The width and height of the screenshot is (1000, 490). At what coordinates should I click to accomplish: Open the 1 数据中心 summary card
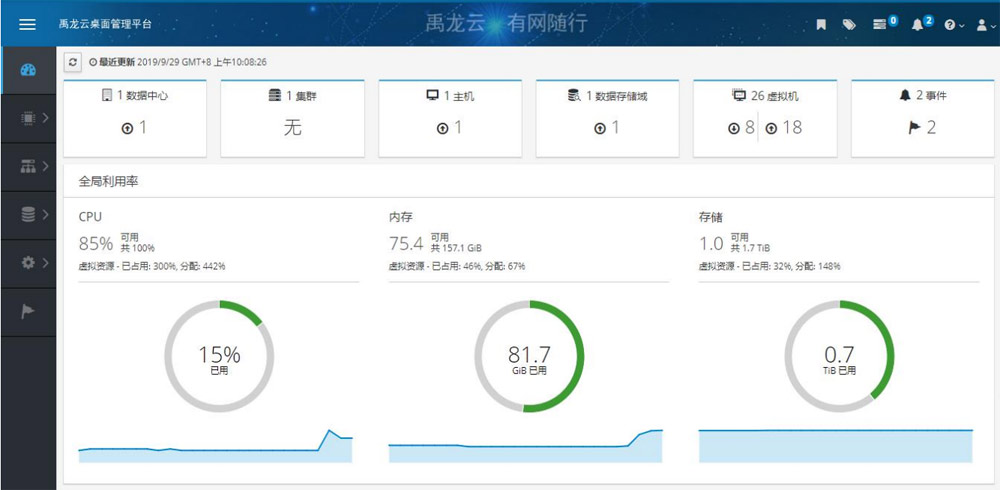point(133,96)
